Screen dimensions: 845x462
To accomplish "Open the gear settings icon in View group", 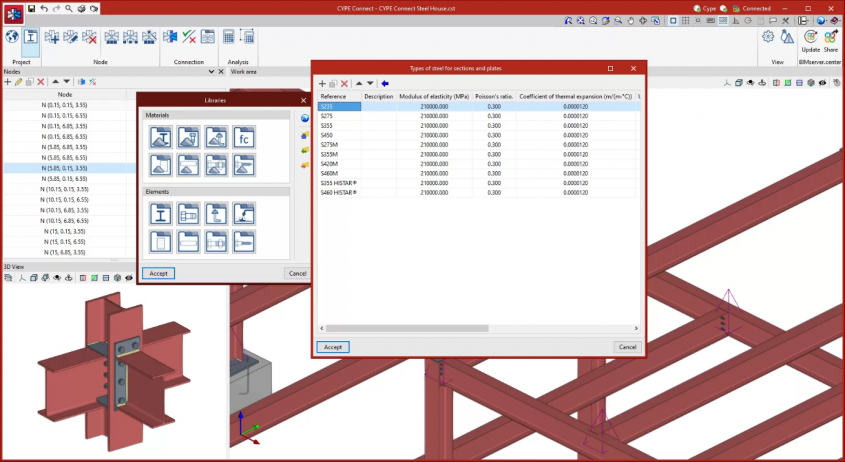I will [x=768, y=37].
